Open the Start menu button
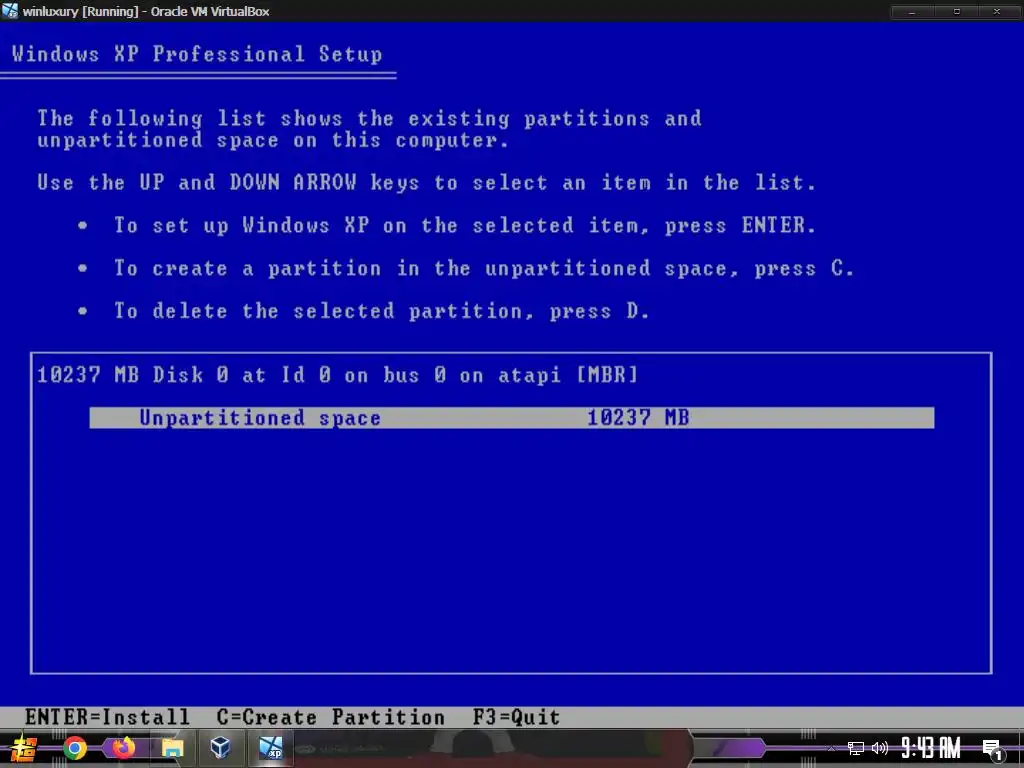Image resolution: width=1024 pixels, height=768 pixels. (23, 748)
